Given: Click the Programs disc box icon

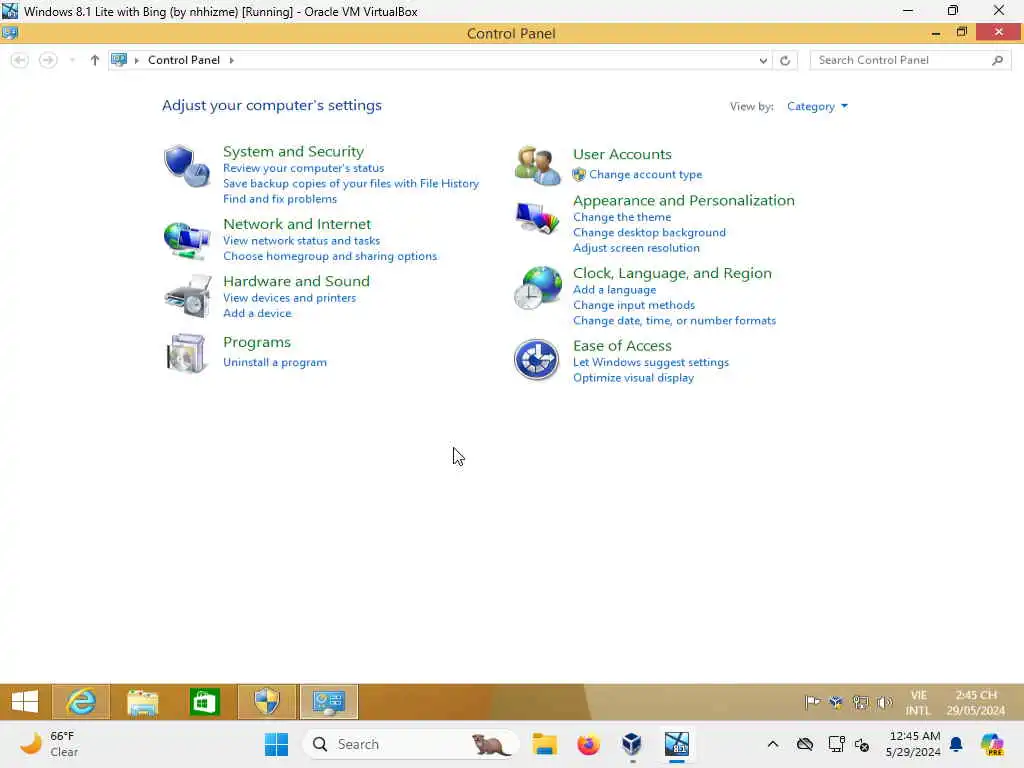Looking at the screenshot, I should pos(187,353).
